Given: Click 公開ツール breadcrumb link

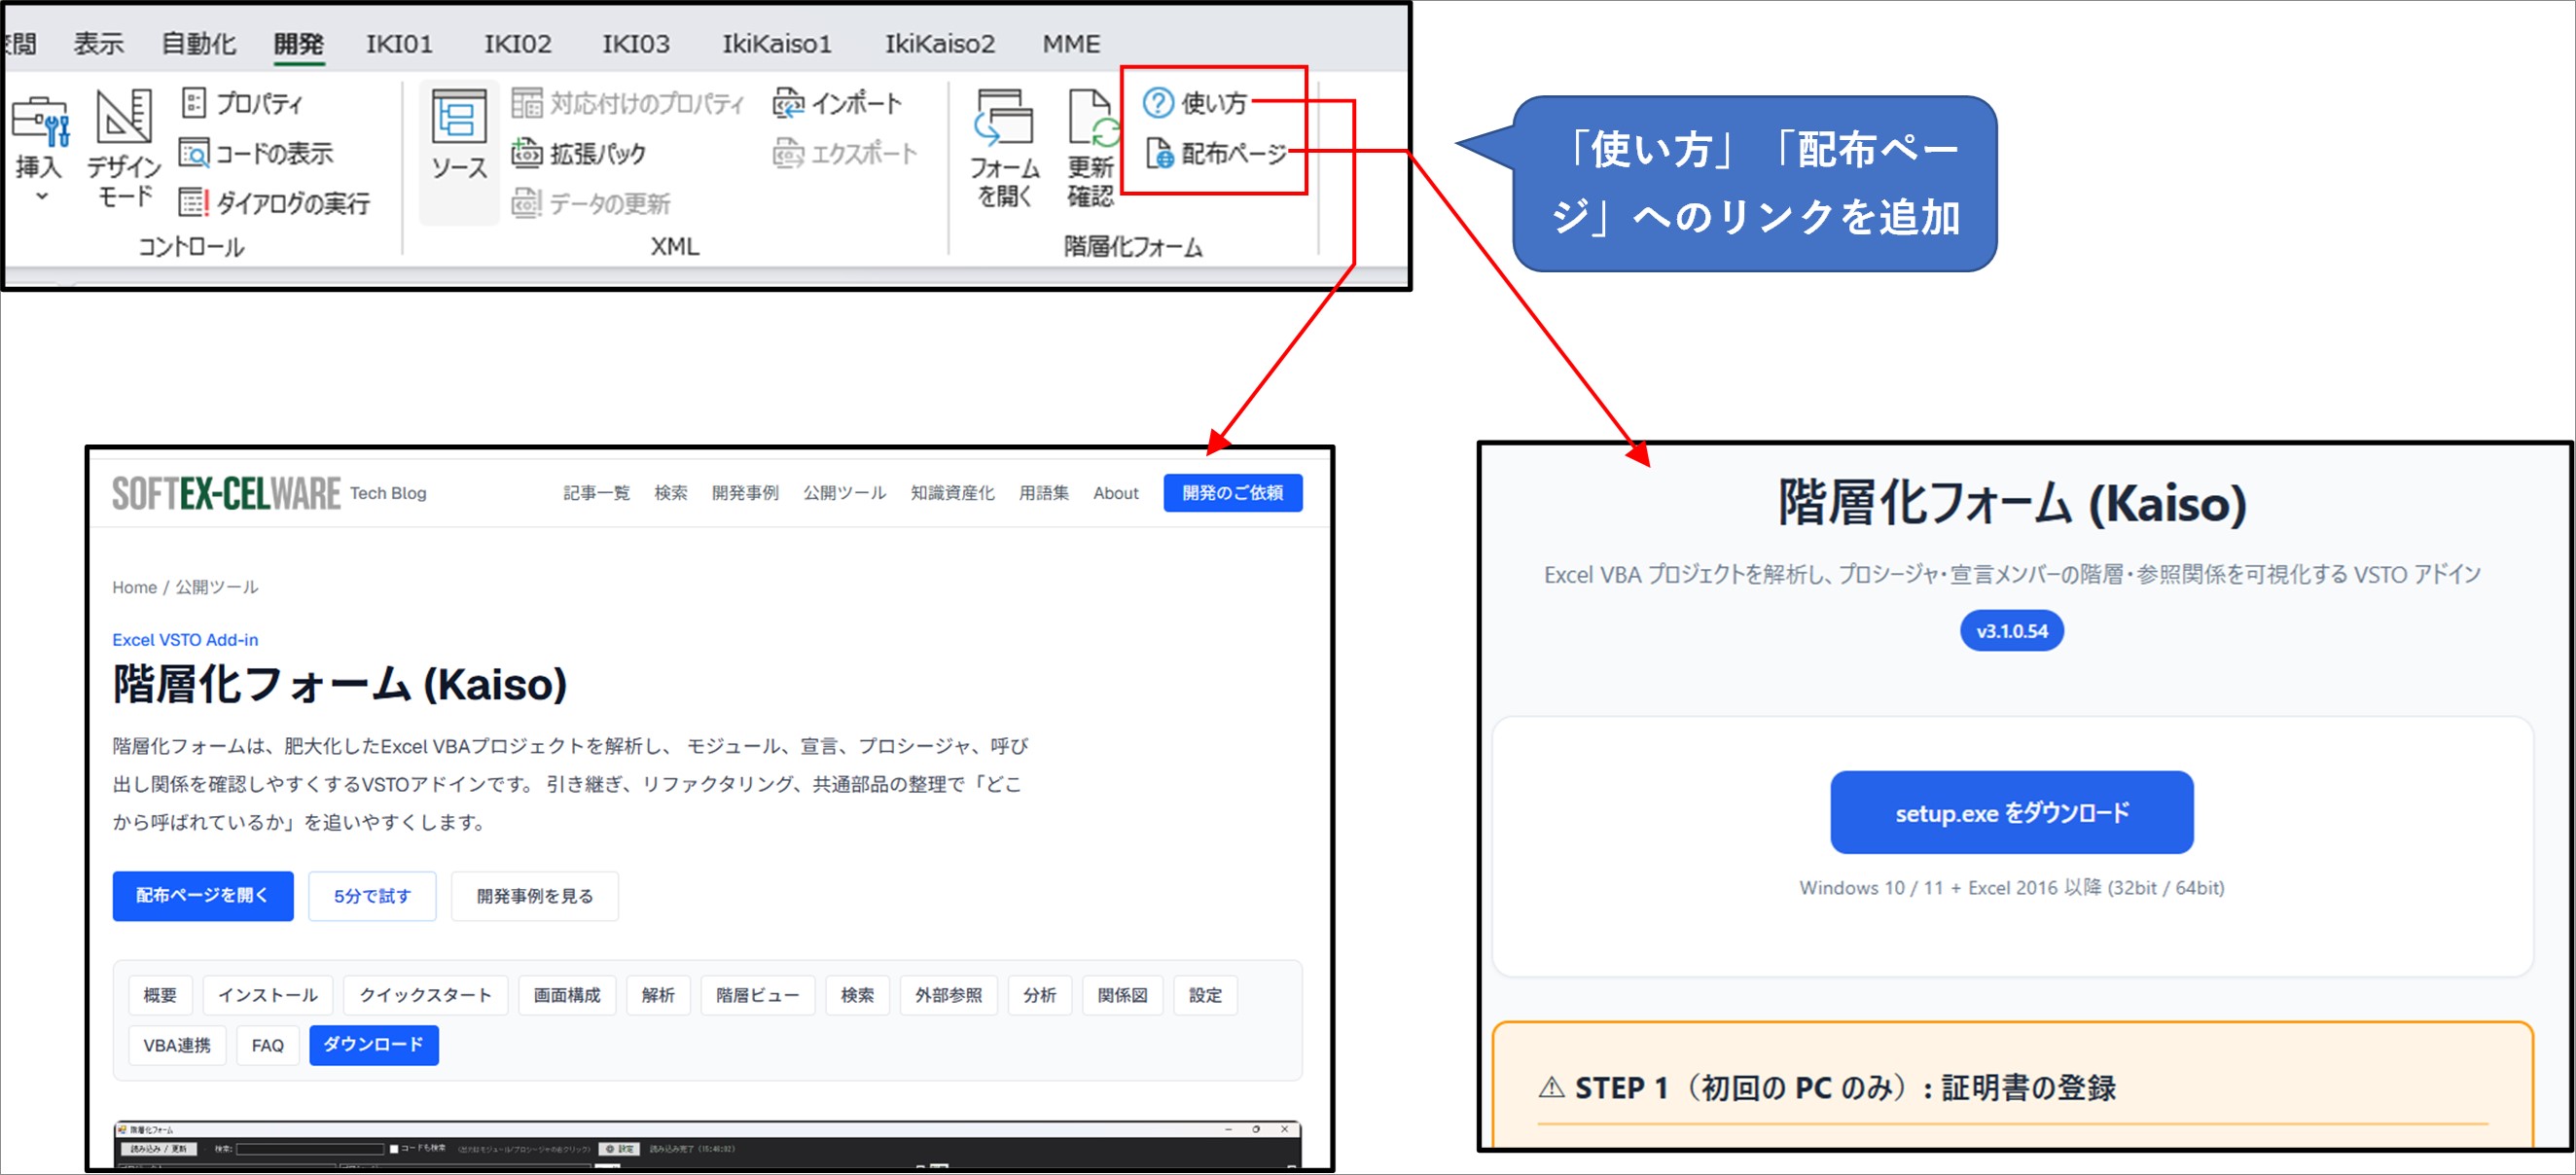Looking at the screenshot, I should click(x=217, y=587).
